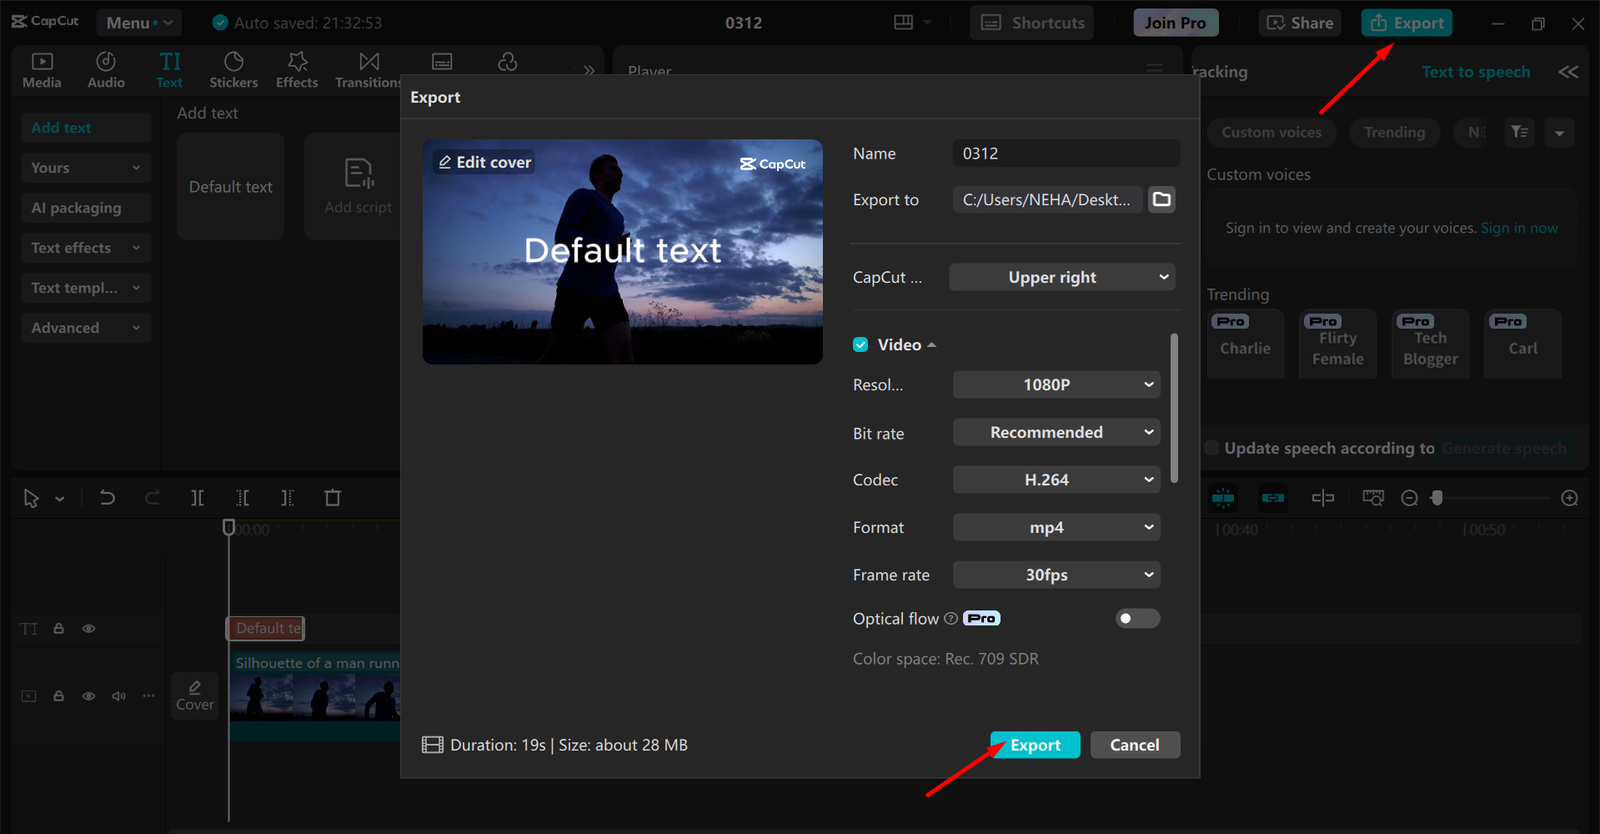Click zoom in plus icon on timeline
The image size is (1600, 834).
click(x=1569, y=498)
